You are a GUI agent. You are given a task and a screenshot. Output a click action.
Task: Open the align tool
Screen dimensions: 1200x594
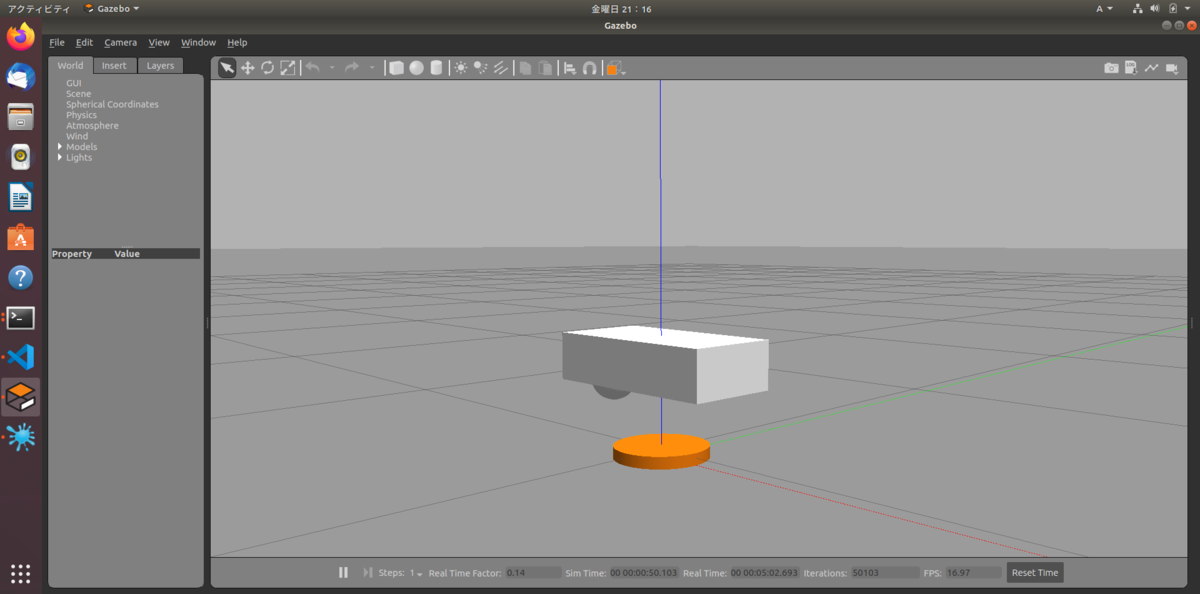pyautogui.click(x=570, y=68)
